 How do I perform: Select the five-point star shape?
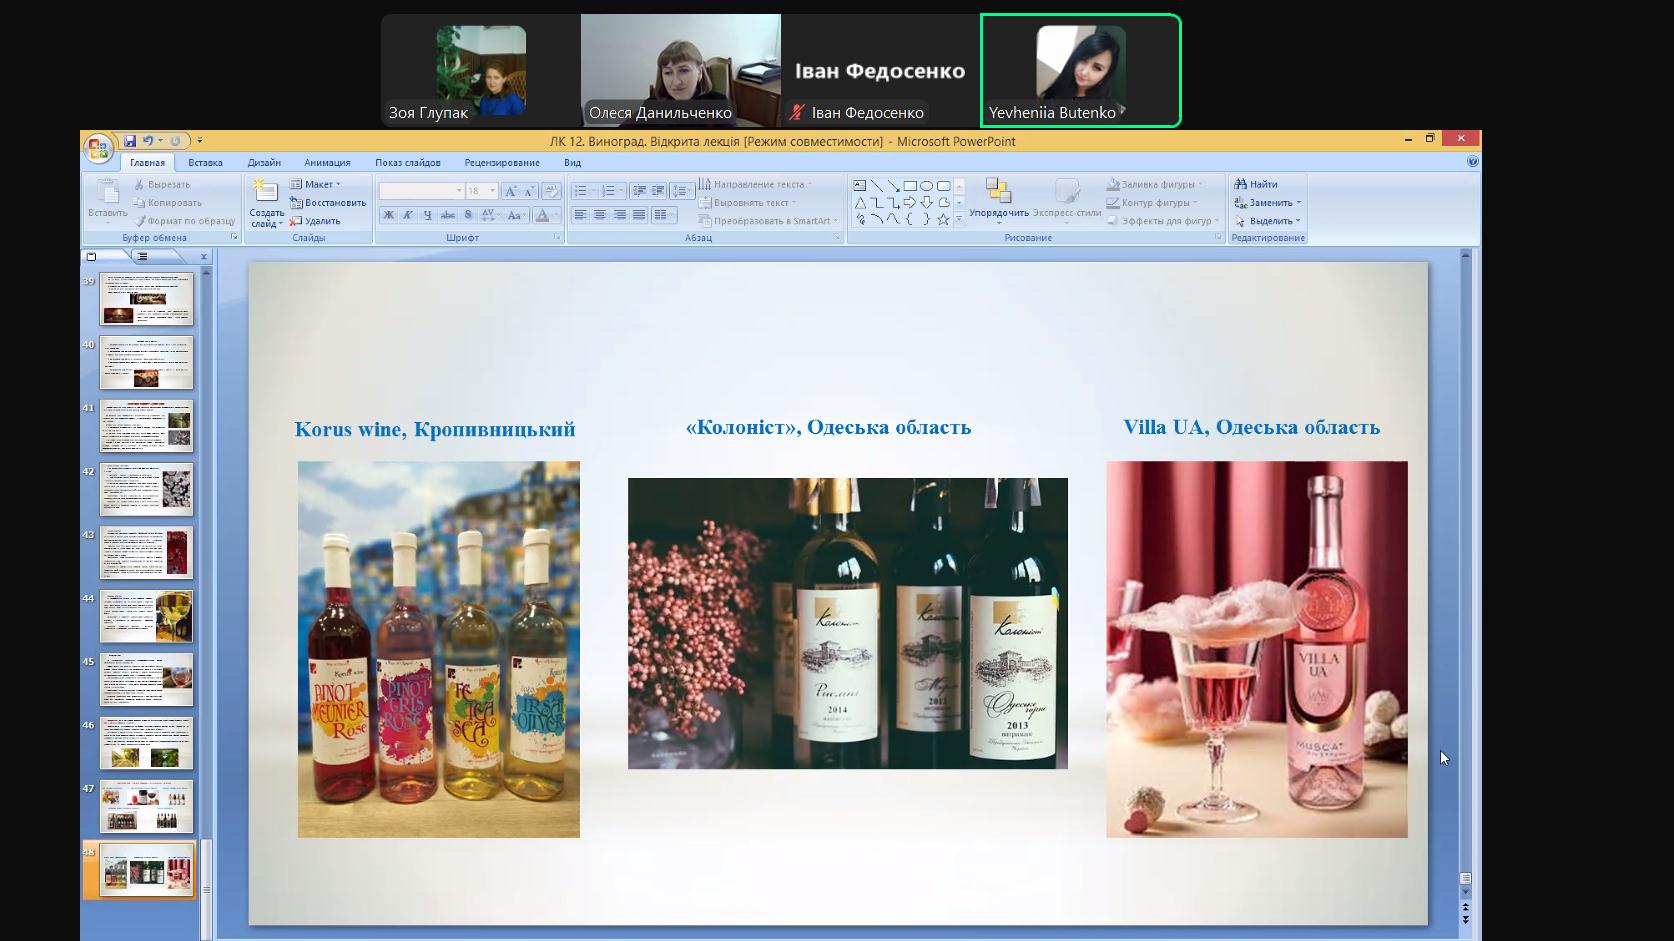943,219
